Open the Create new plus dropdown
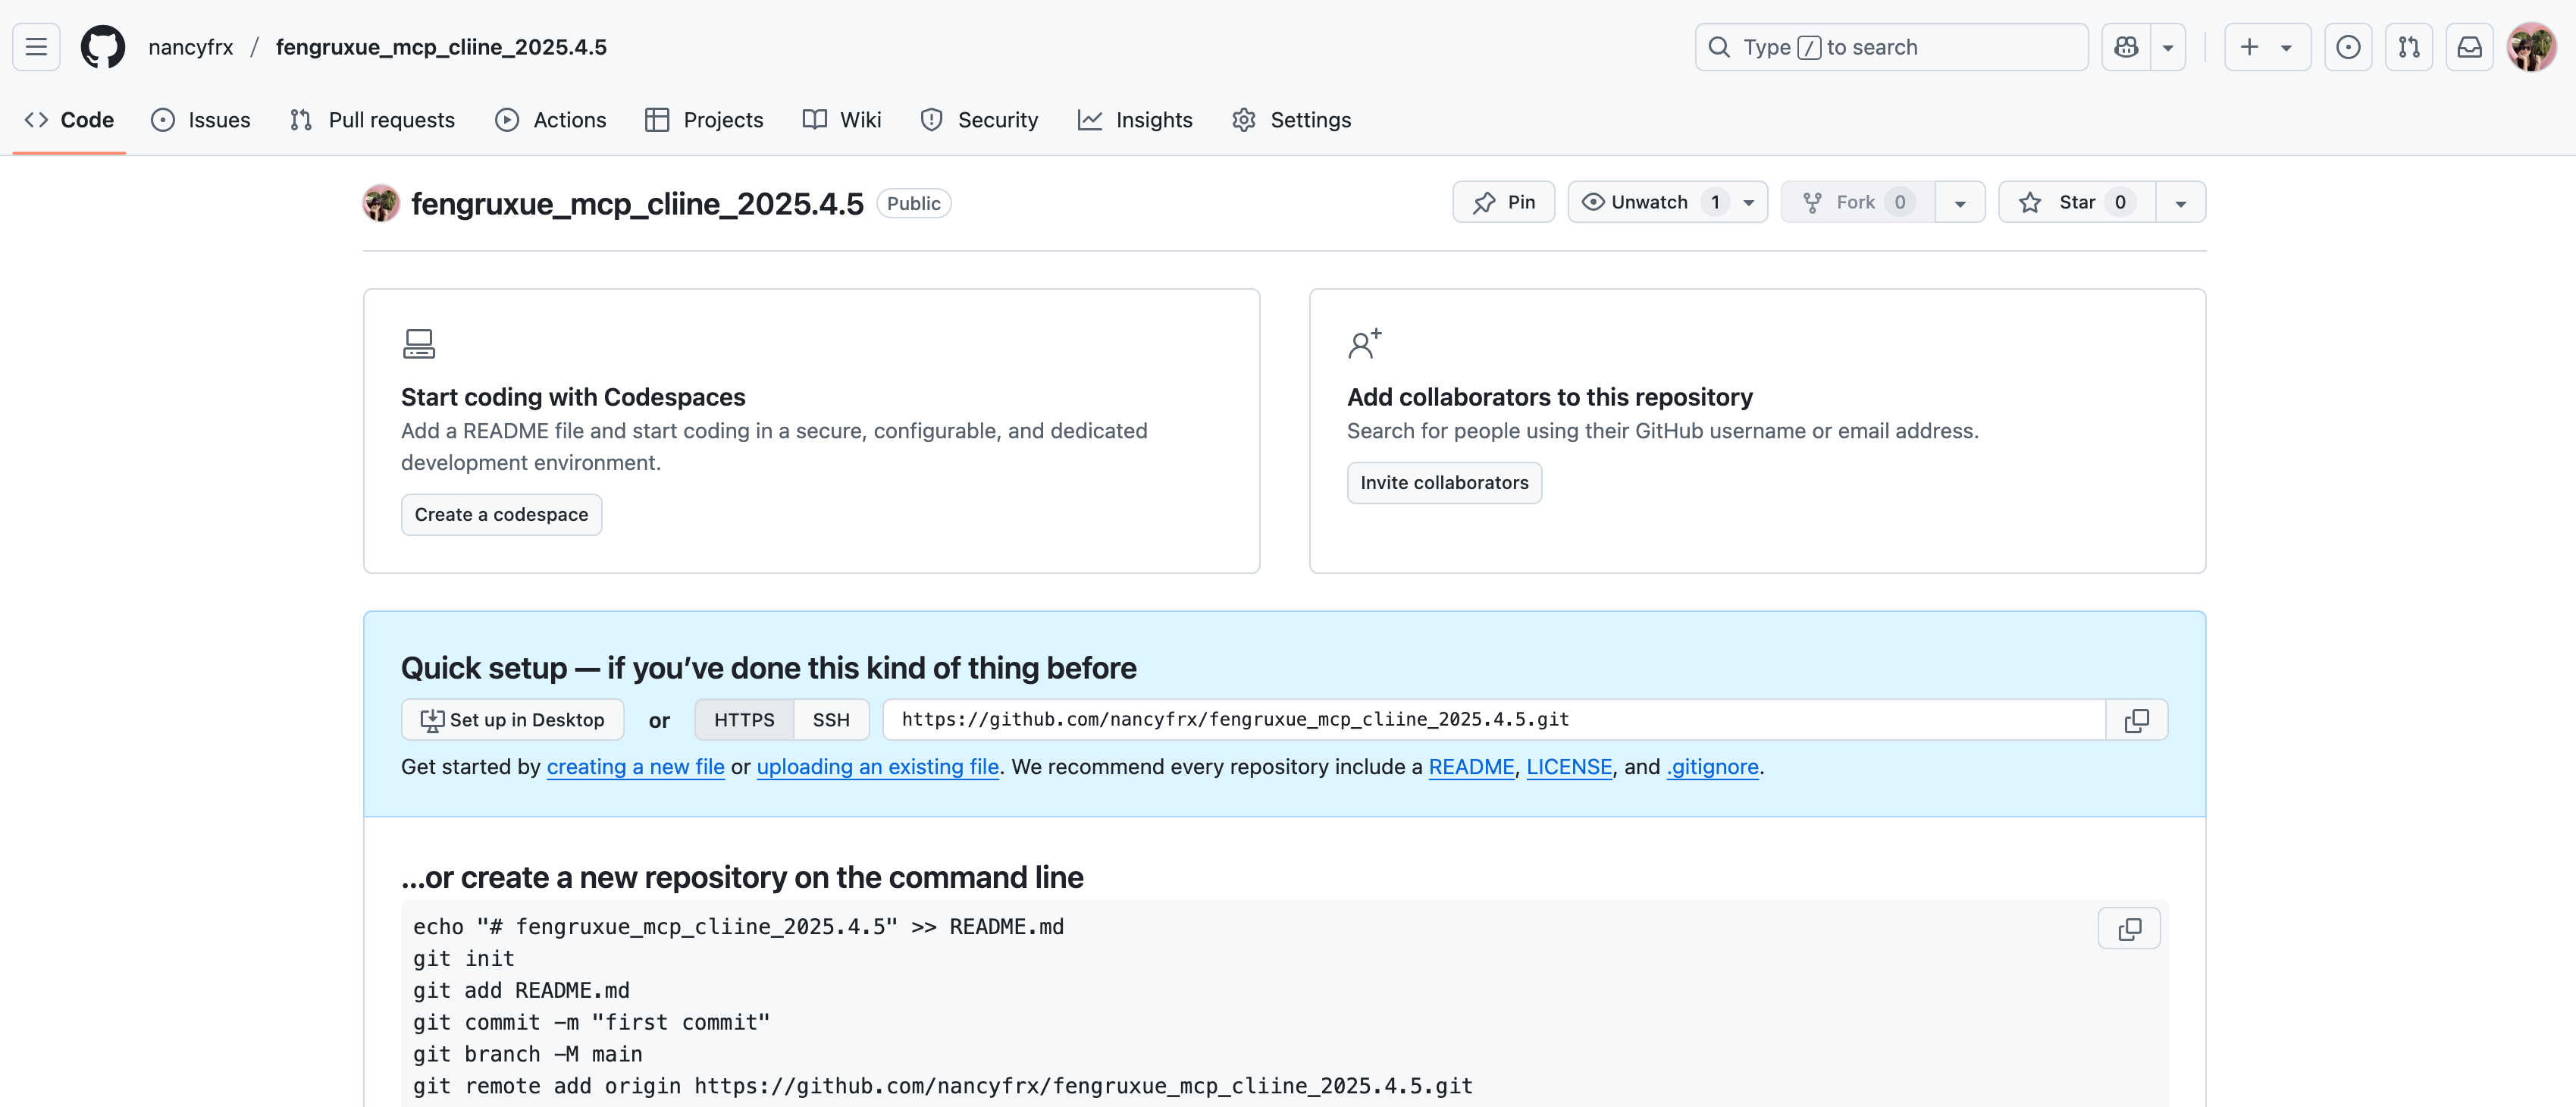The image size is (2576, 1107). pos(2266,47)
